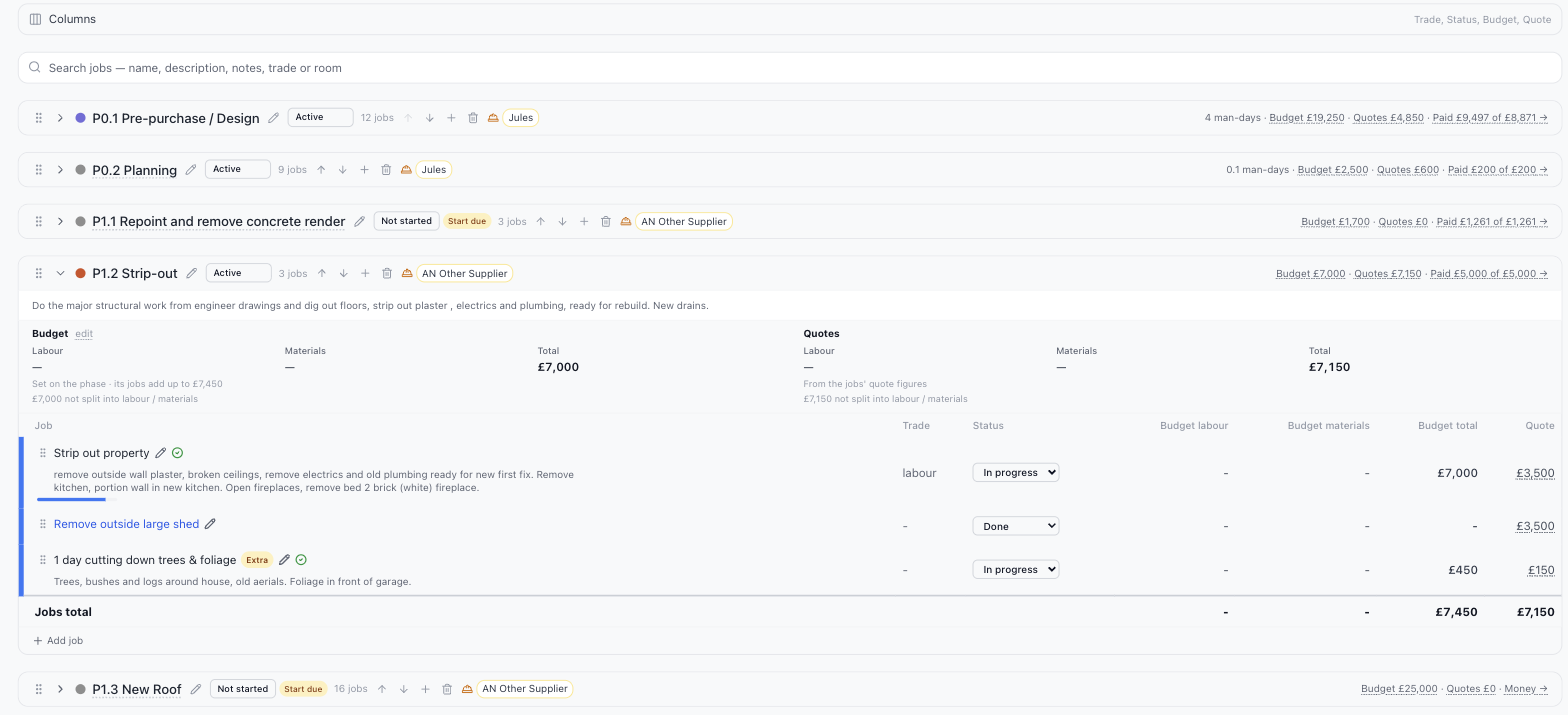Viewport: 1568px width, 715px height.
Task: Click Add job below Jobs total
Action: 58,640
